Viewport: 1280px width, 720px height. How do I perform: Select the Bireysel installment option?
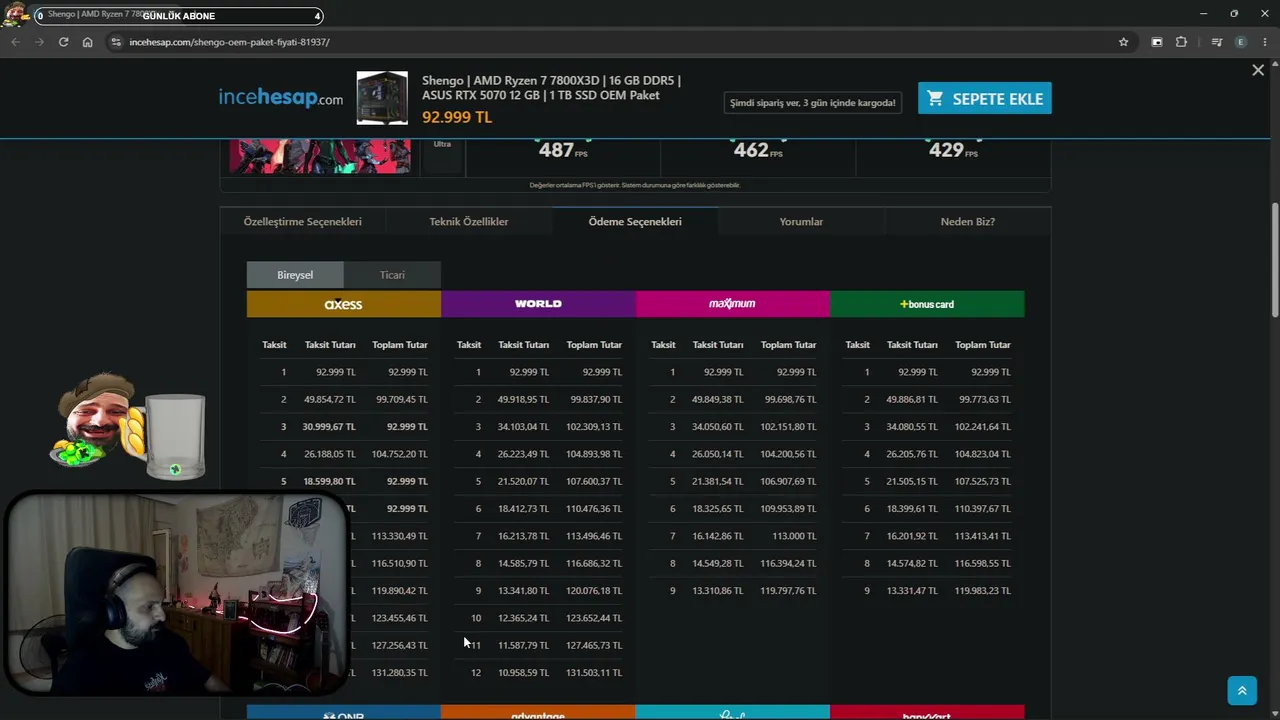(x=295, y=275)
